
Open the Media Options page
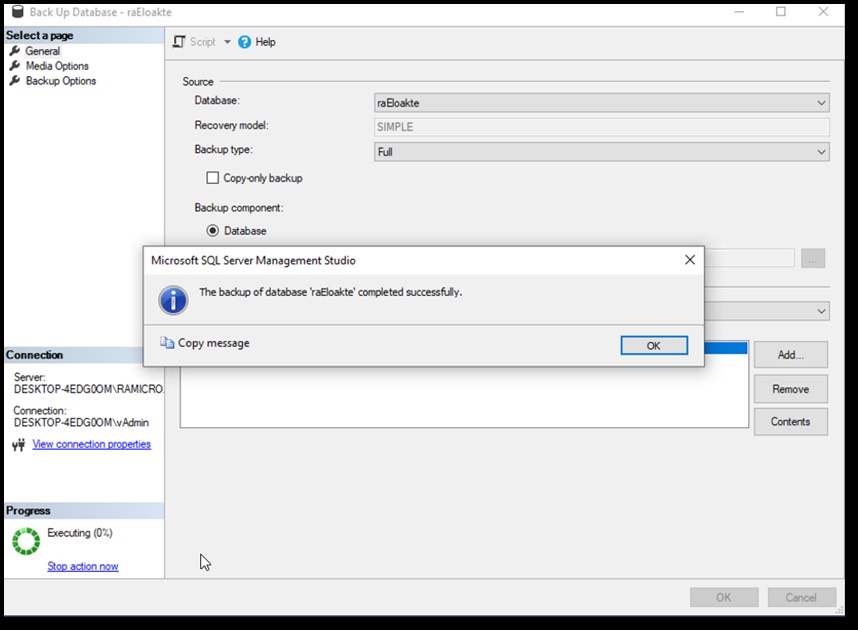pos(57,66)
